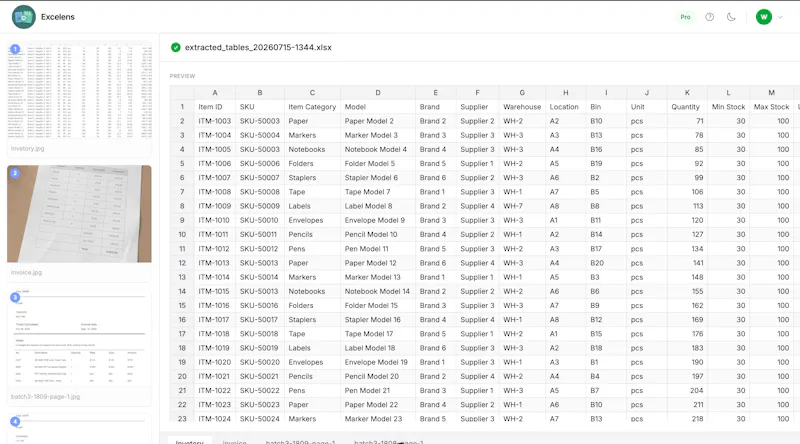Open the W user avatar

(x=763, y=17)
